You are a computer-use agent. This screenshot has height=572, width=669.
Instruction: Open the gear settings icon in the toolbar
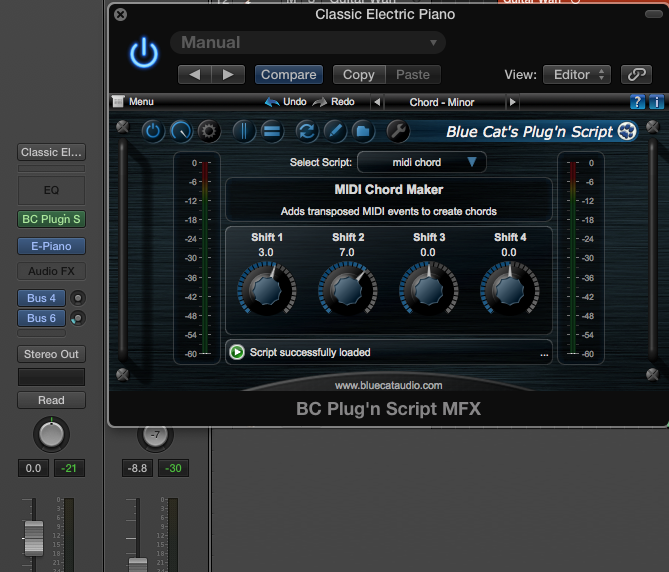tap(209, 131)
